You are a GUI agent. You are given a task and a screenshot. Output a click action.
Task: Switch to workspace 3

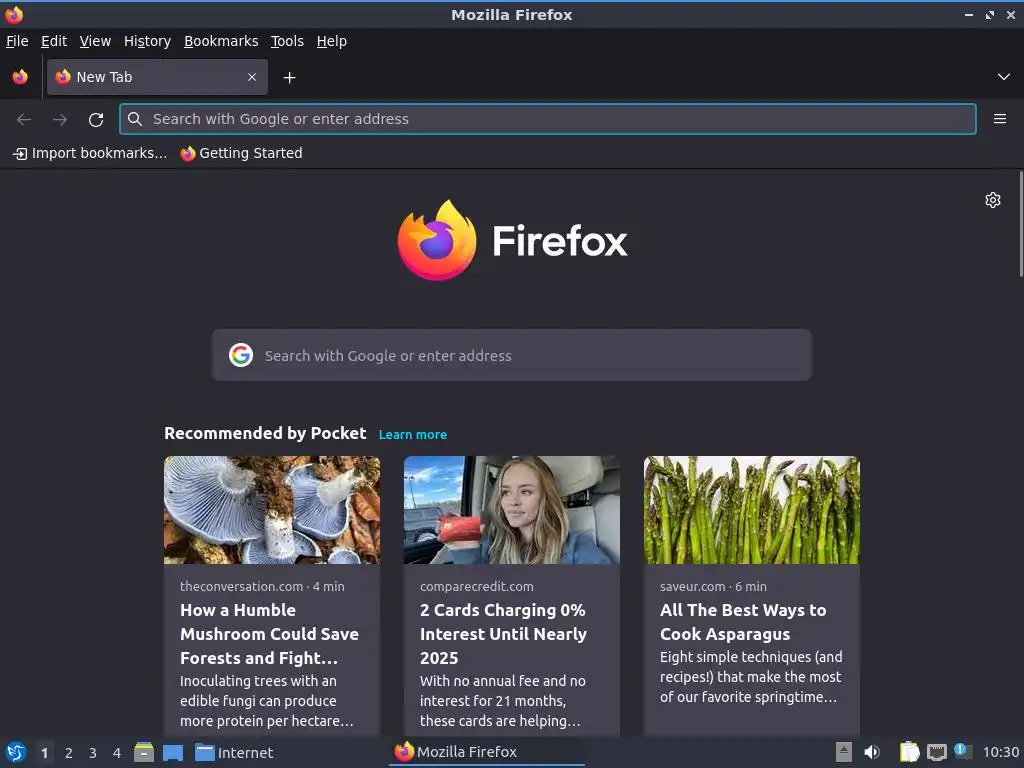(93, 753)
